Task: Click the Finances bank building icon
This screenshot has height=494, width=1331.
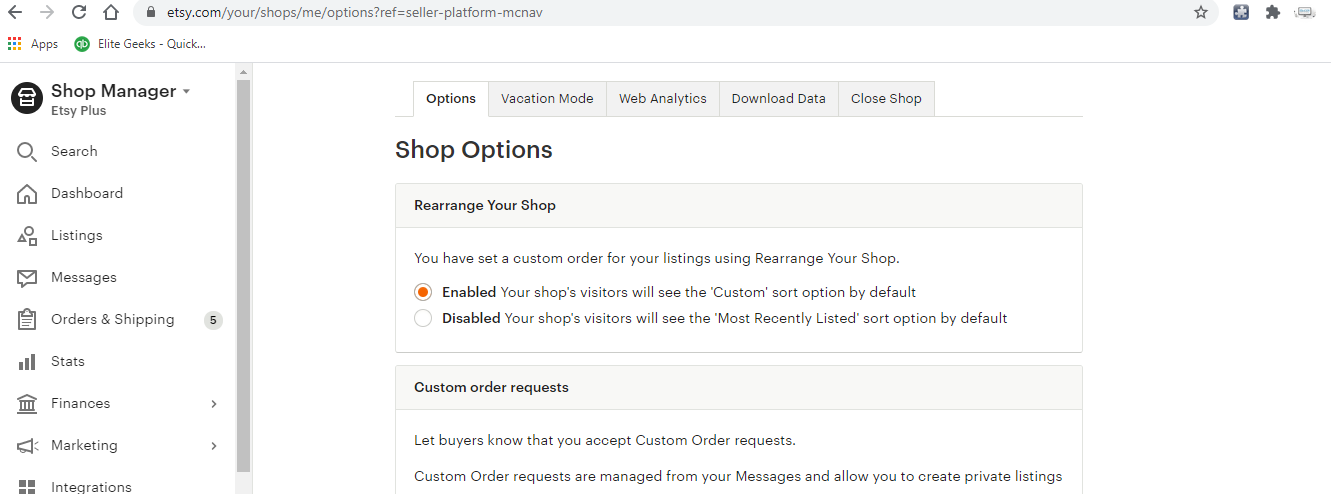Action: tap(27, 404)
